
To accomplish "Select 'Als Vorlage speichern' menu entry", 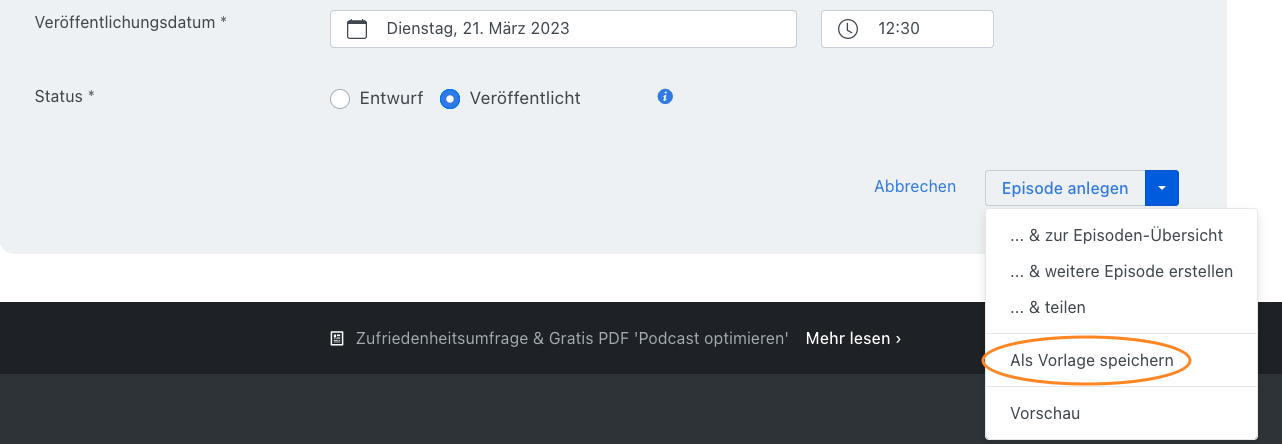I will coord(1087,360).
